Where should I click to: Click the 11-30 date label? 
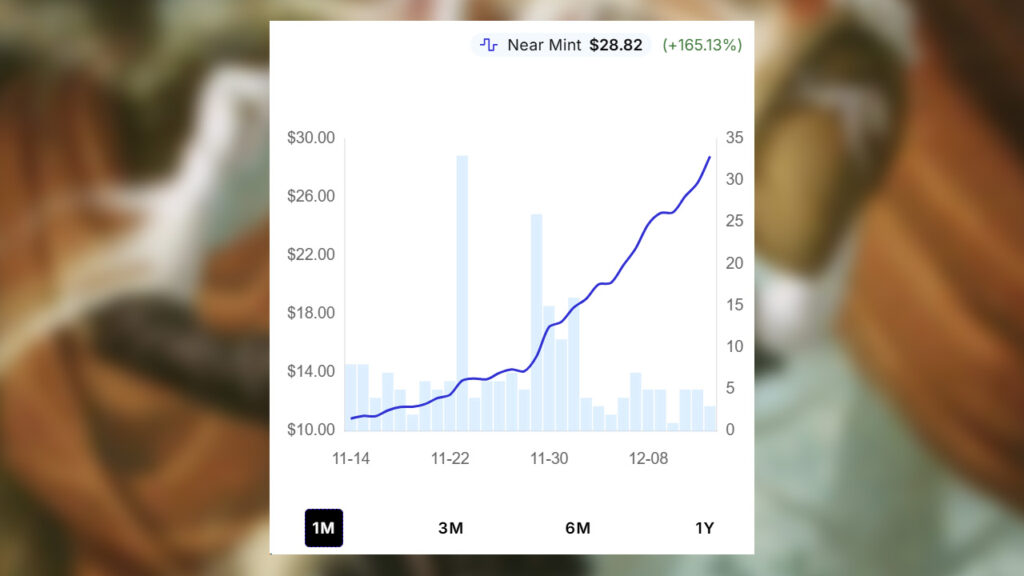549,459
